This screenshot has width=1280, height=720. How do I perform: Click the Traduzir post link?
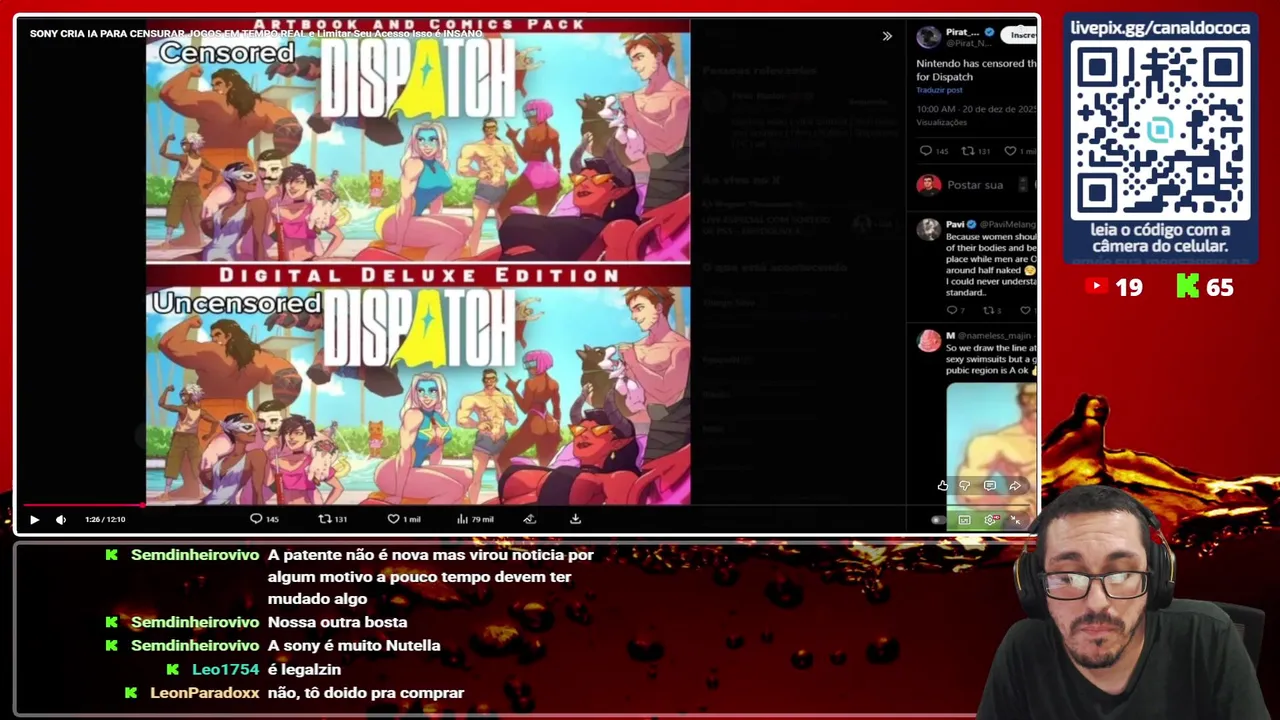point(938,90)
